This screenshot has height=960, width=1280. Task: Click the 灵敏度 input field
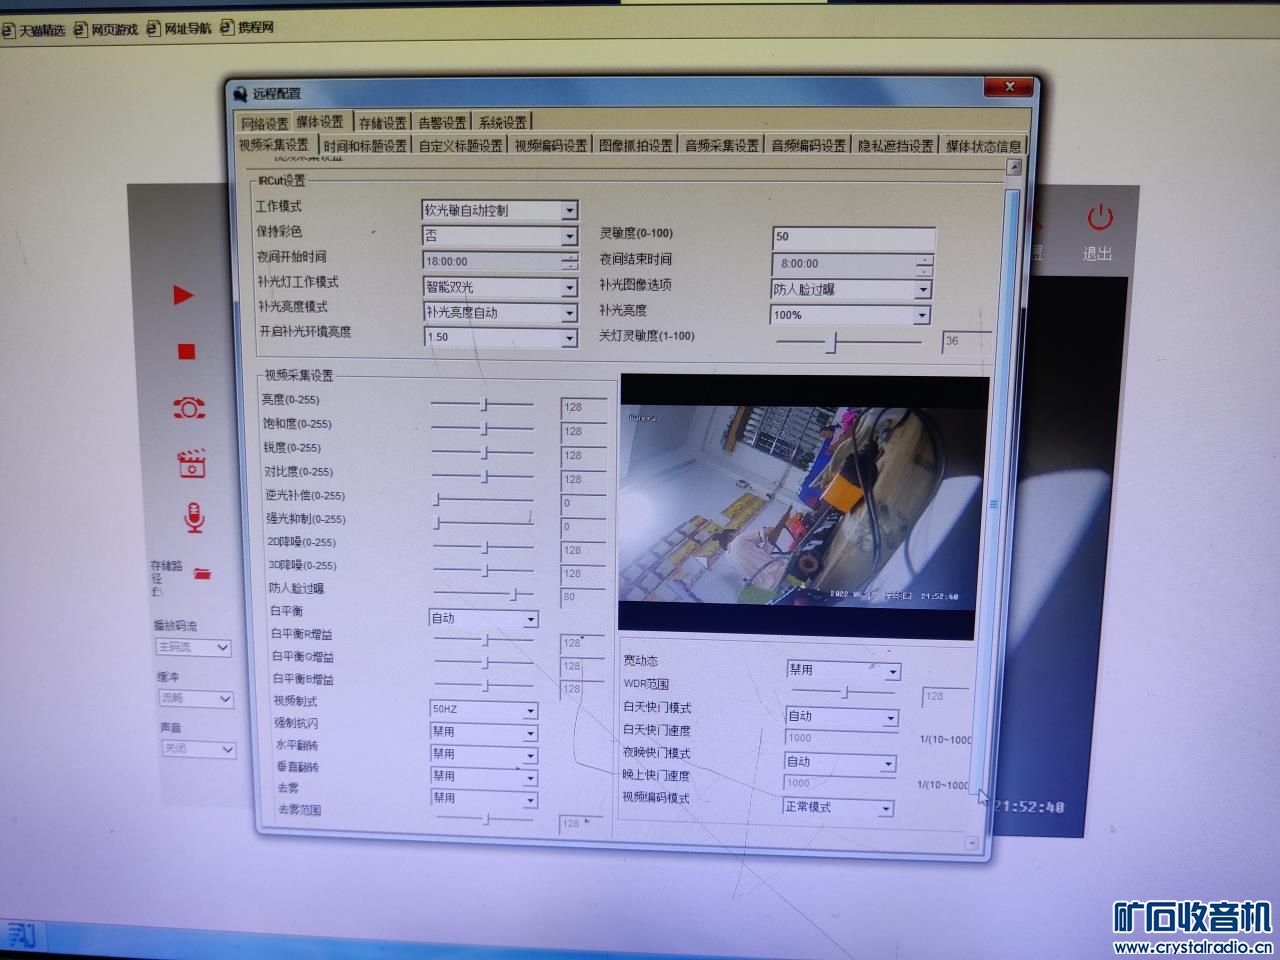pos(854,238)
